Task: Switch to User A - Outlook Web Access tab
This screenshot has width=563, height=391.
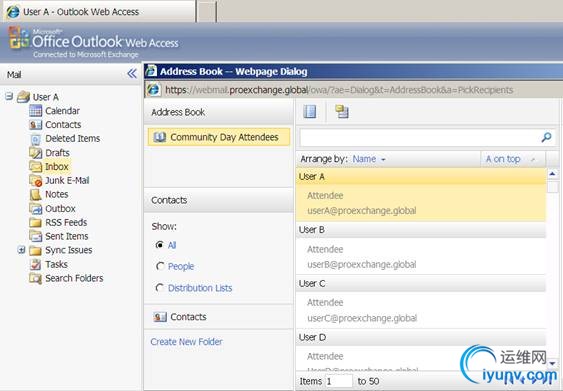Action: click(x=99, y=11)
